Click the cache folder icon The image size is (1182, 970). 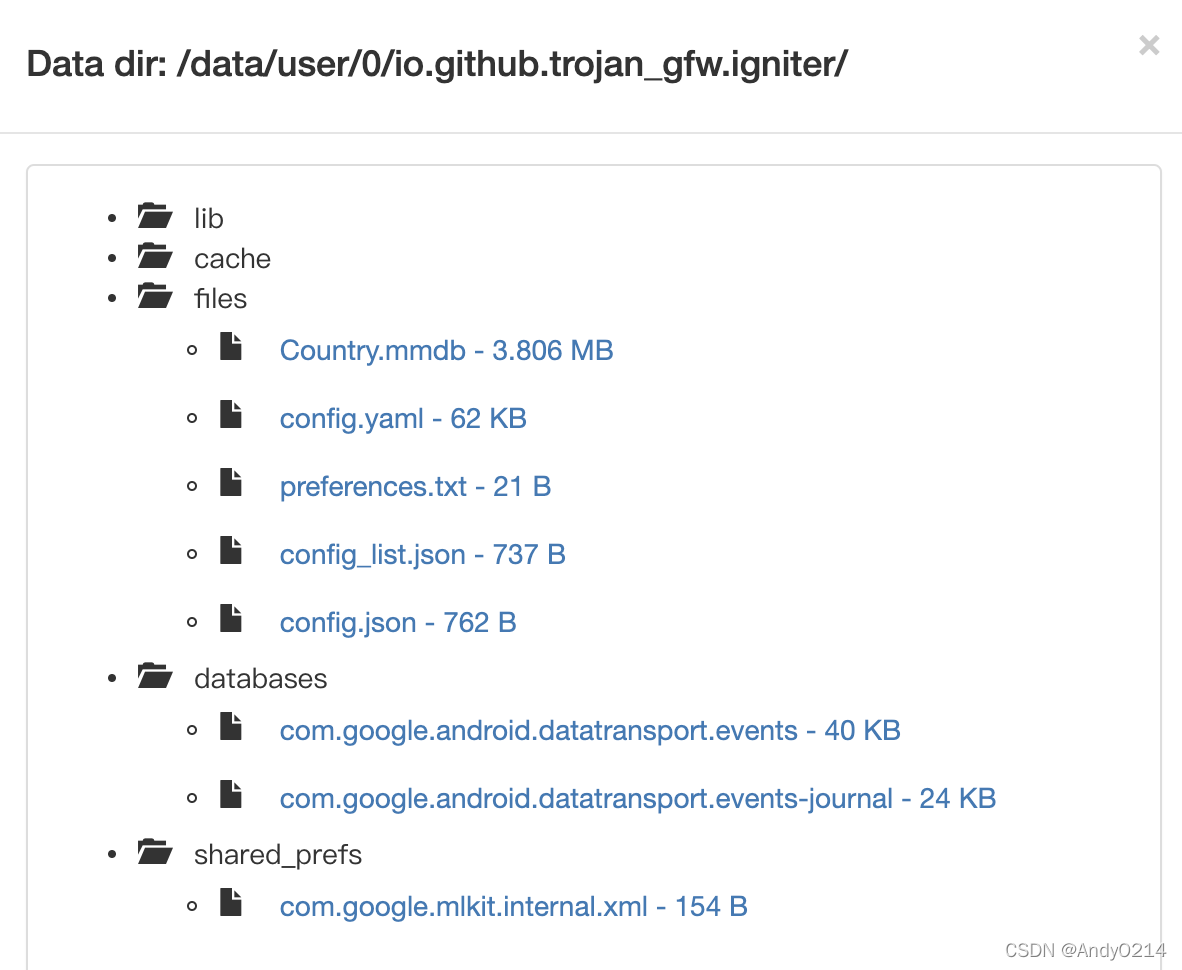154,257
